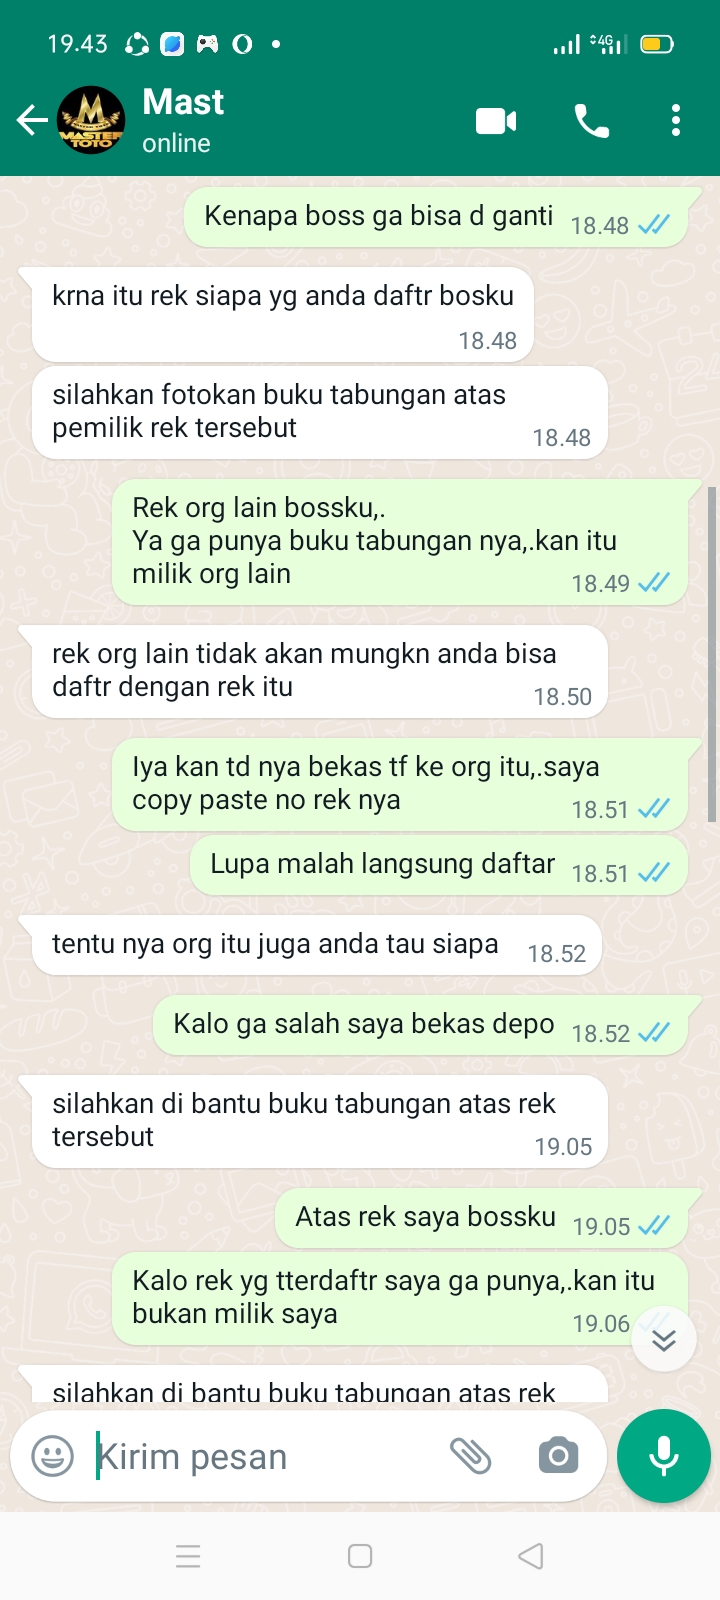Screen dimensions: 720x1600
Task: Click the chat scrollbar on right edge
Action: pyautogui.click(x=711, y=655)
